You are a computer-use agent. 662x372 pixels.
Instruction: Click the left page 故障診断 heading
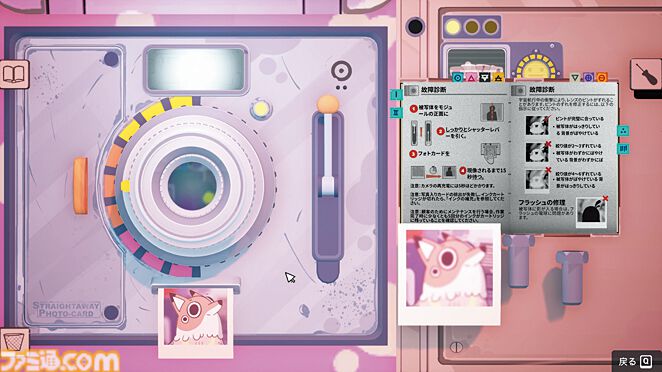[x=433, y=90]
